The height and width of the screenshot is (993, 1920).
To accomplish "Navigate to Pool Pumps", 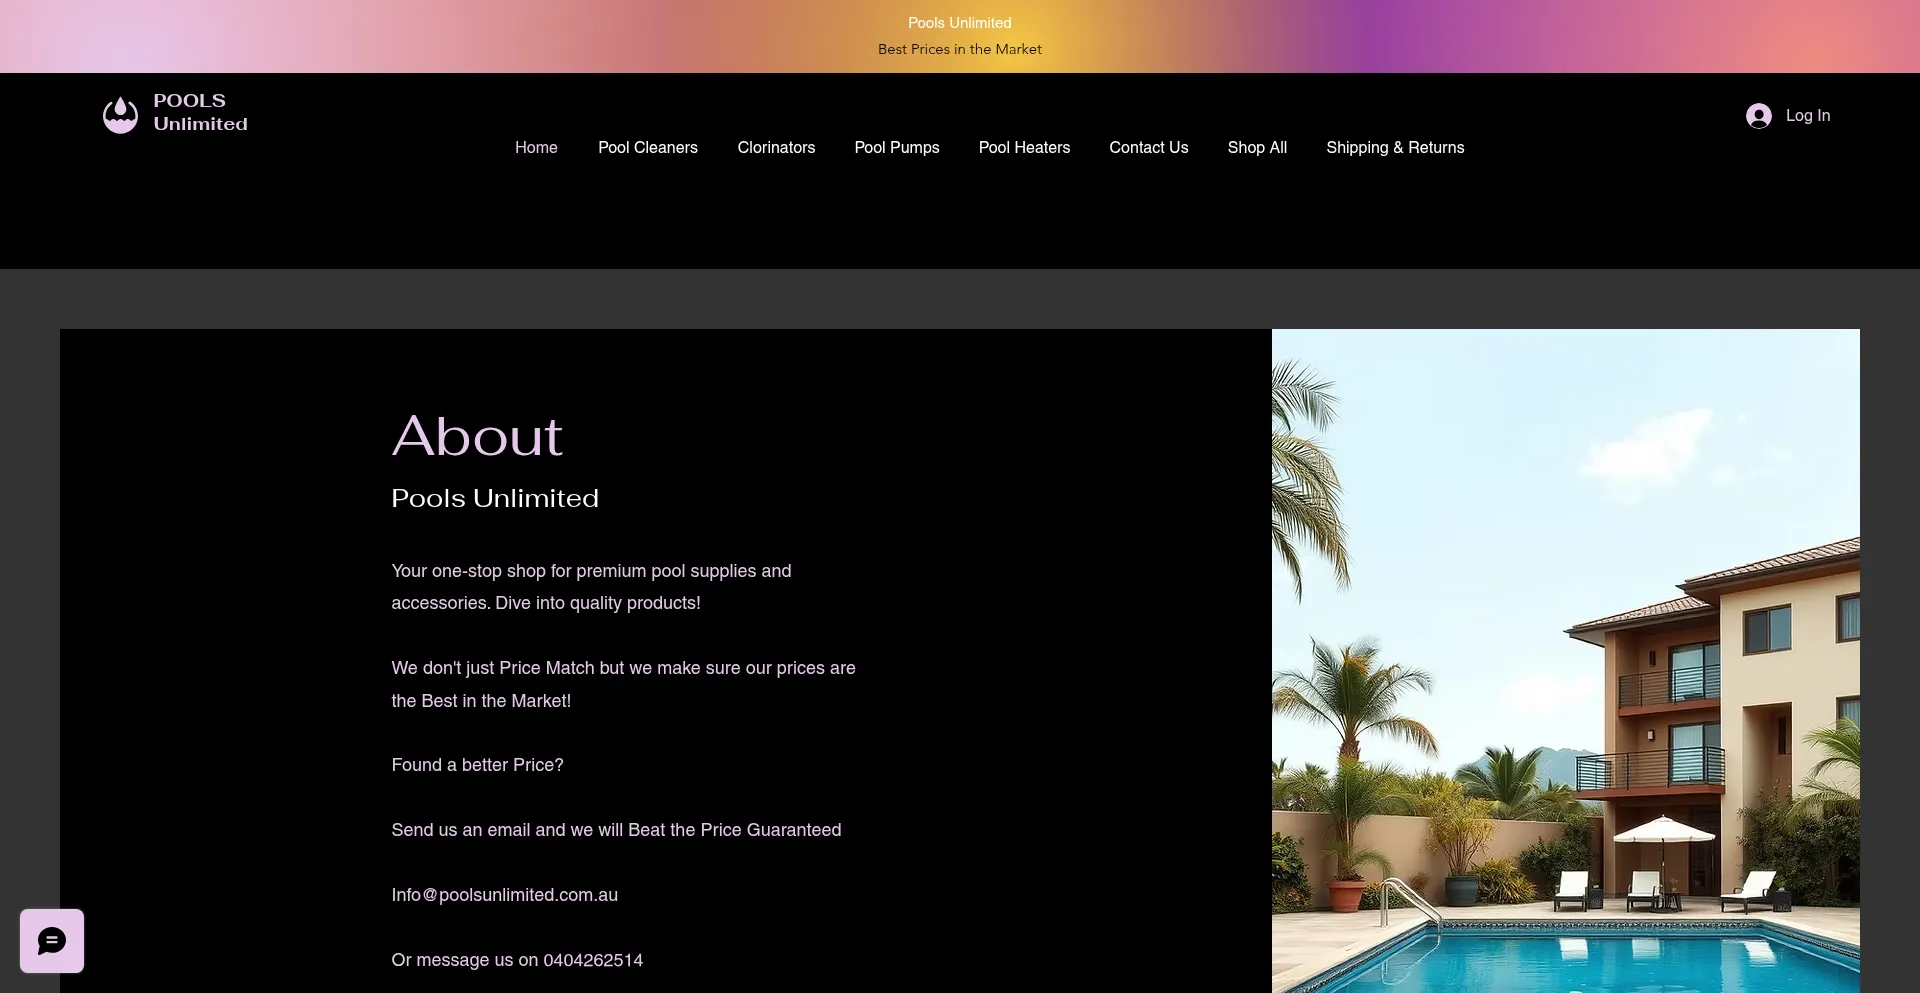I will [x=896, y=148].
